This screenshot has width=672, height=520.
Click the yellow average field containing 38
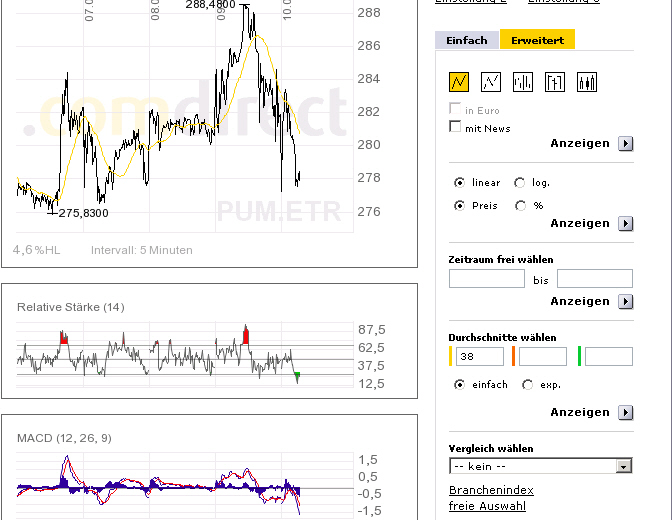[480, 357]
